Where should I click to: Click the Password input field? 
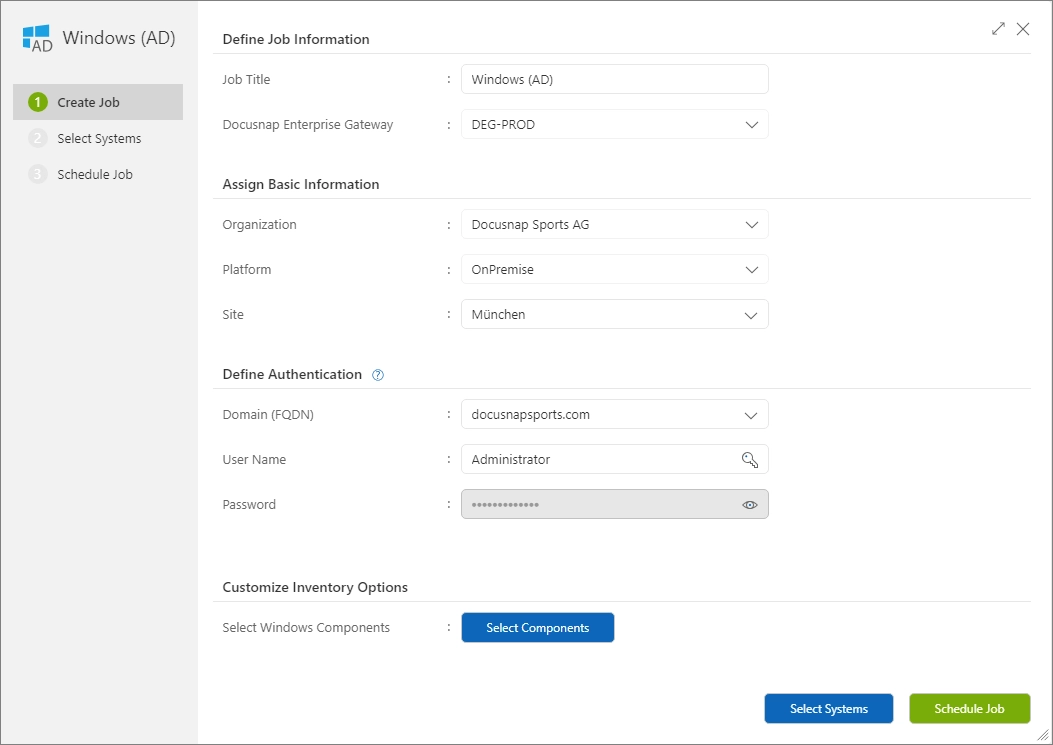[614, 505]
